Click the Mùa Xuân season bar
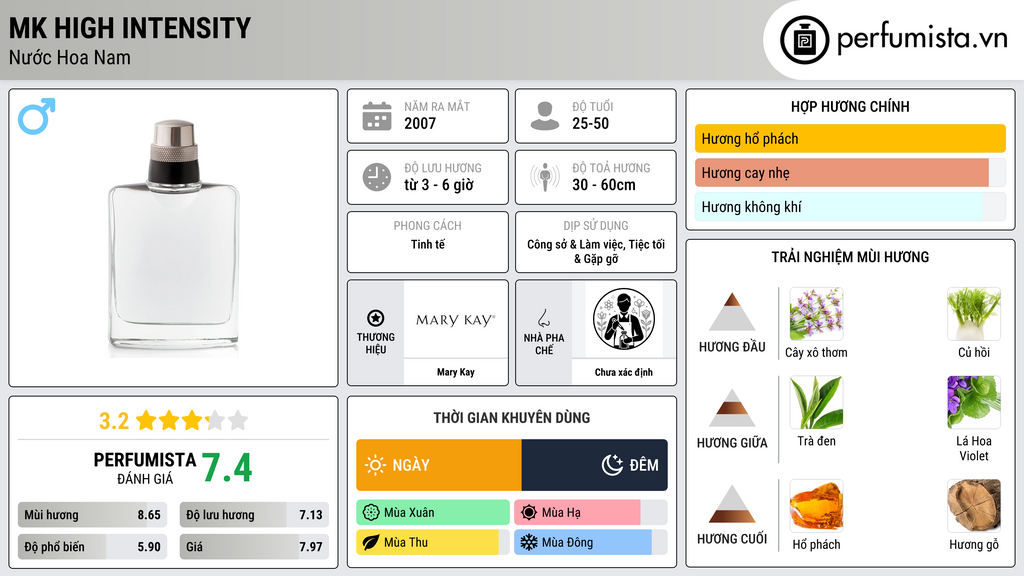Screen dimensions: 1024x576 pos(433,513)
